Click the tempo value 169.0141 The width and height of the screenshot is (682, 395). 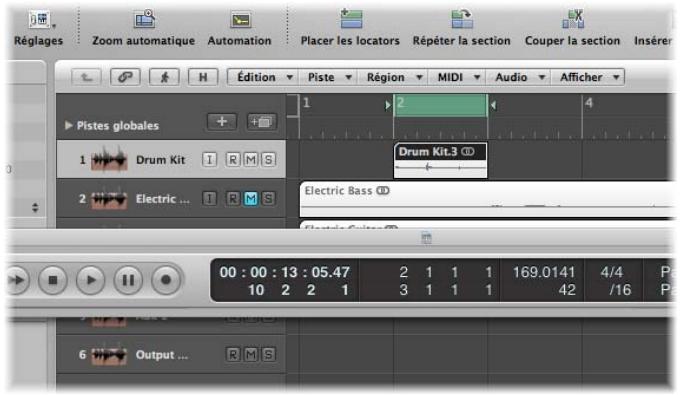point(544,272)
